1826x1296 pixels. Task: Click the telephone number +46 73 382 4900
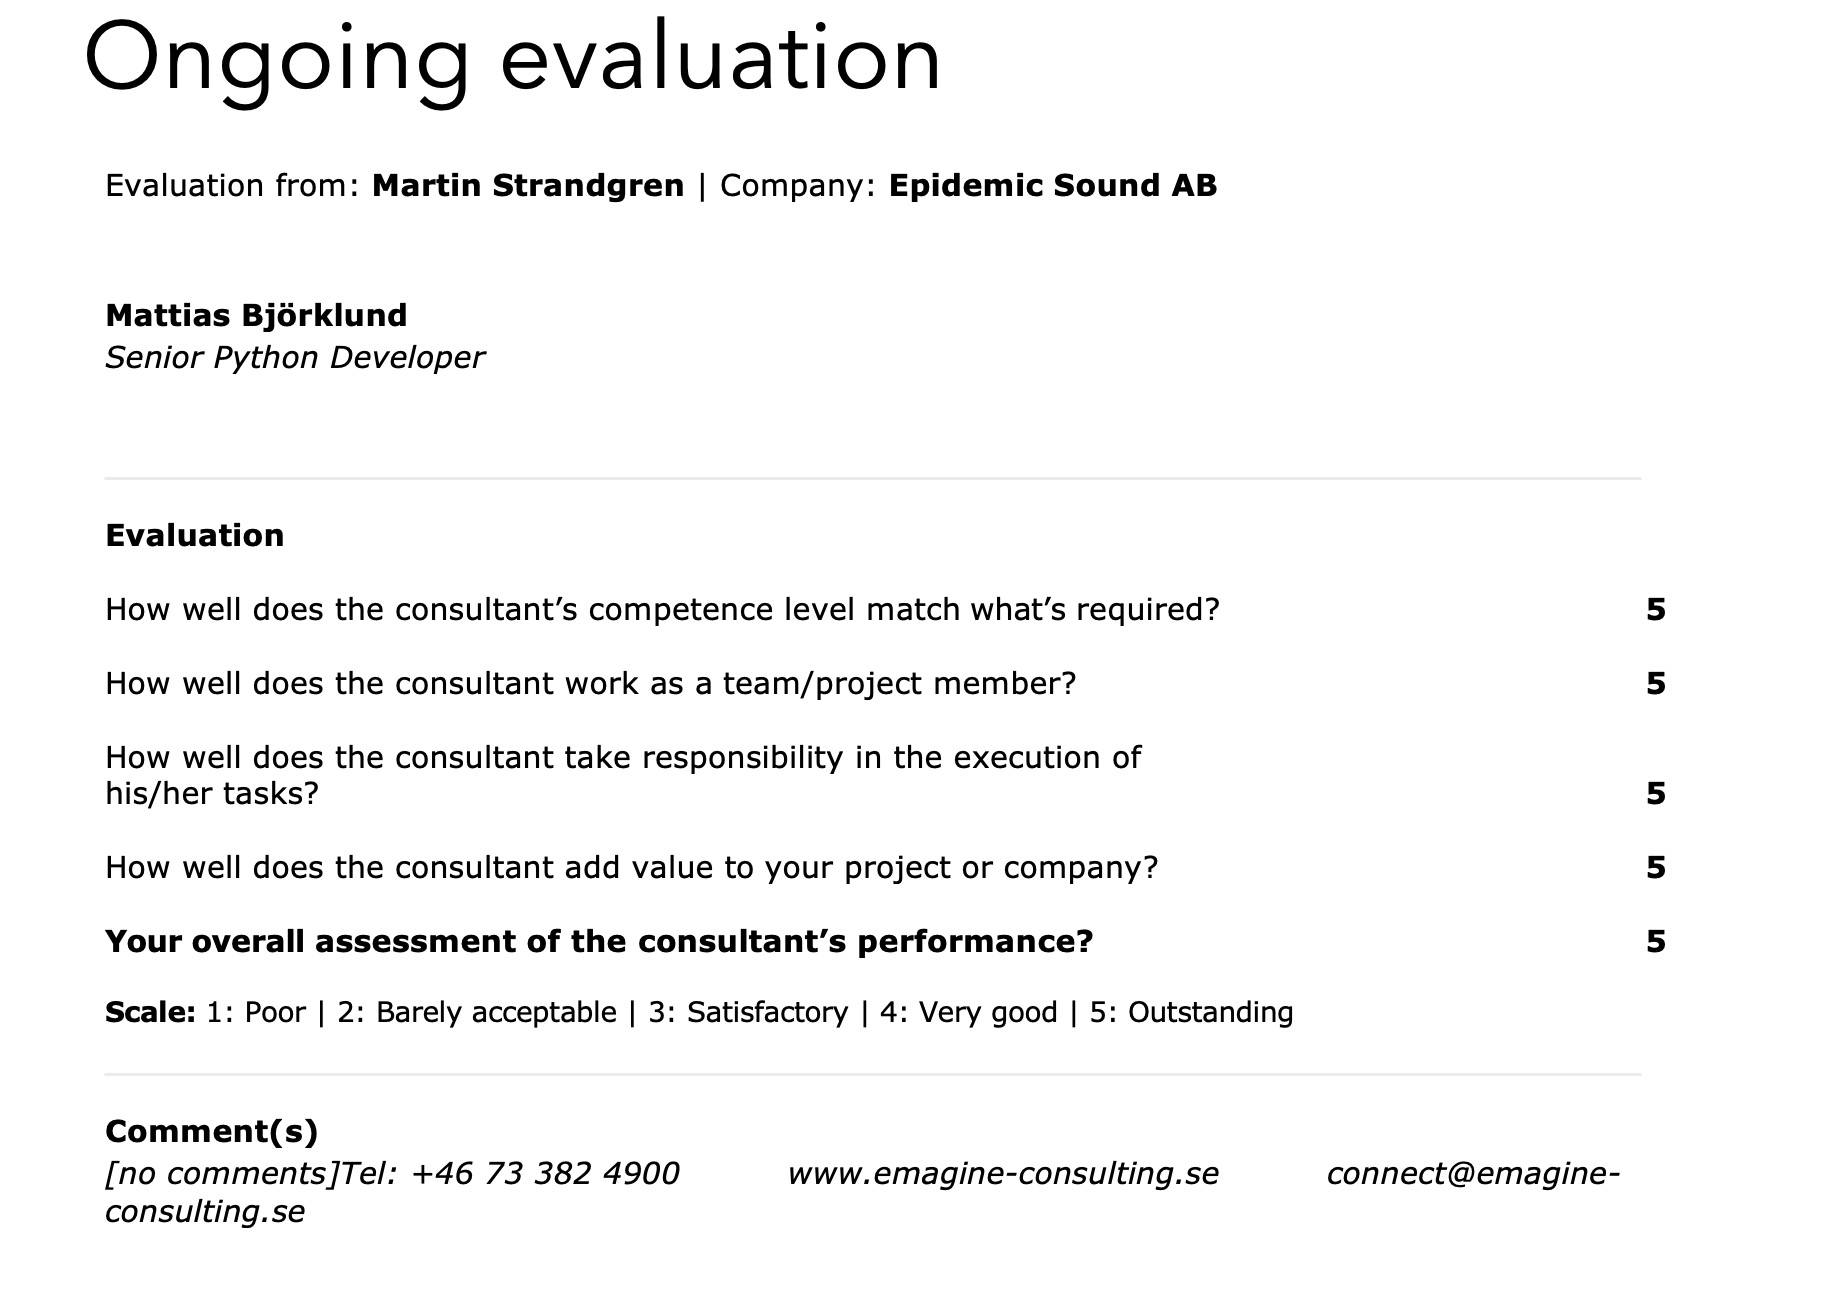pyautogui.click(x=545, y=1173)
